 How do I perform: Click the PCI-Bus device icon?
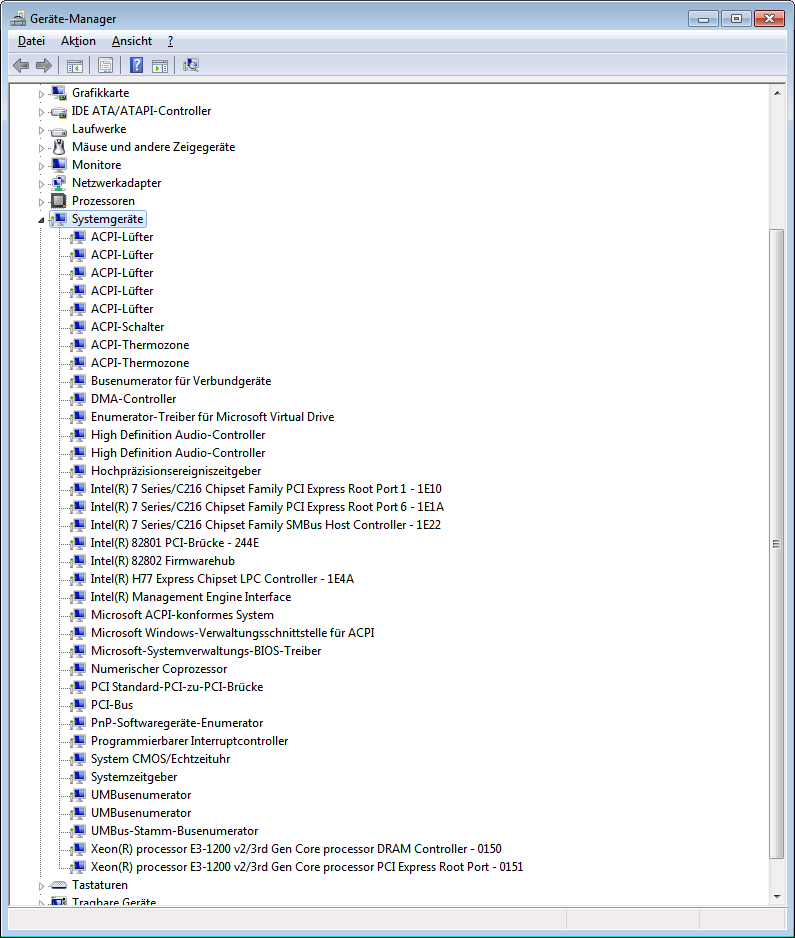tap(78, 705)
